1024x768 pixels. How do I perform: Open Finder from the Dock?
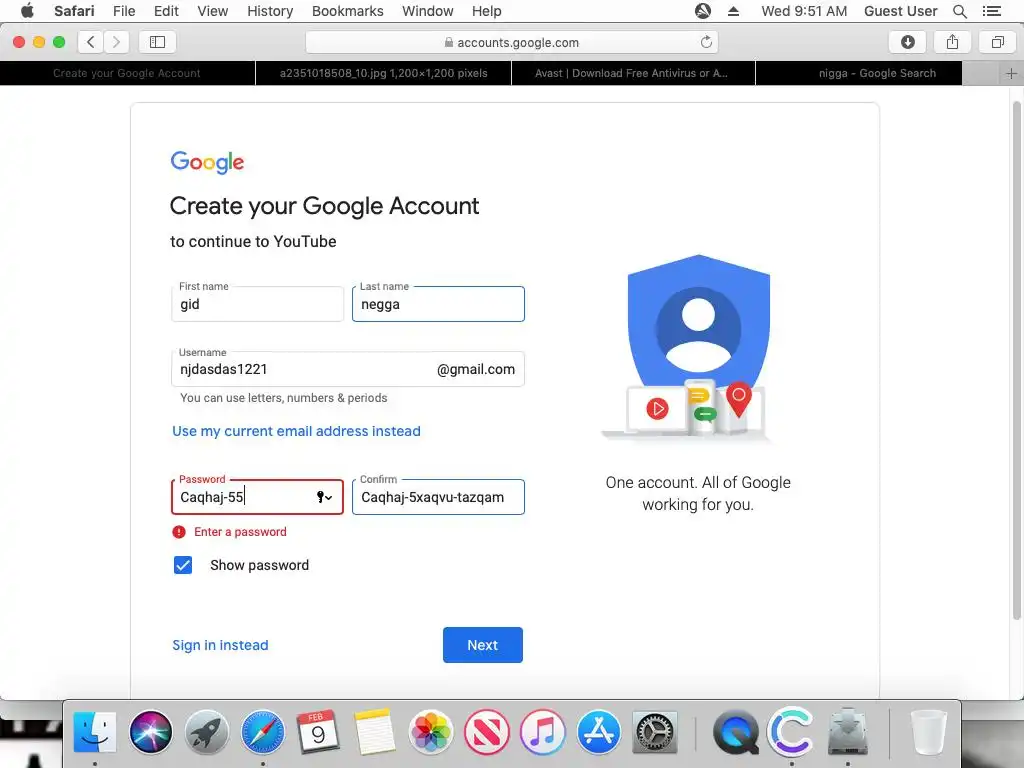coord(95,732)
